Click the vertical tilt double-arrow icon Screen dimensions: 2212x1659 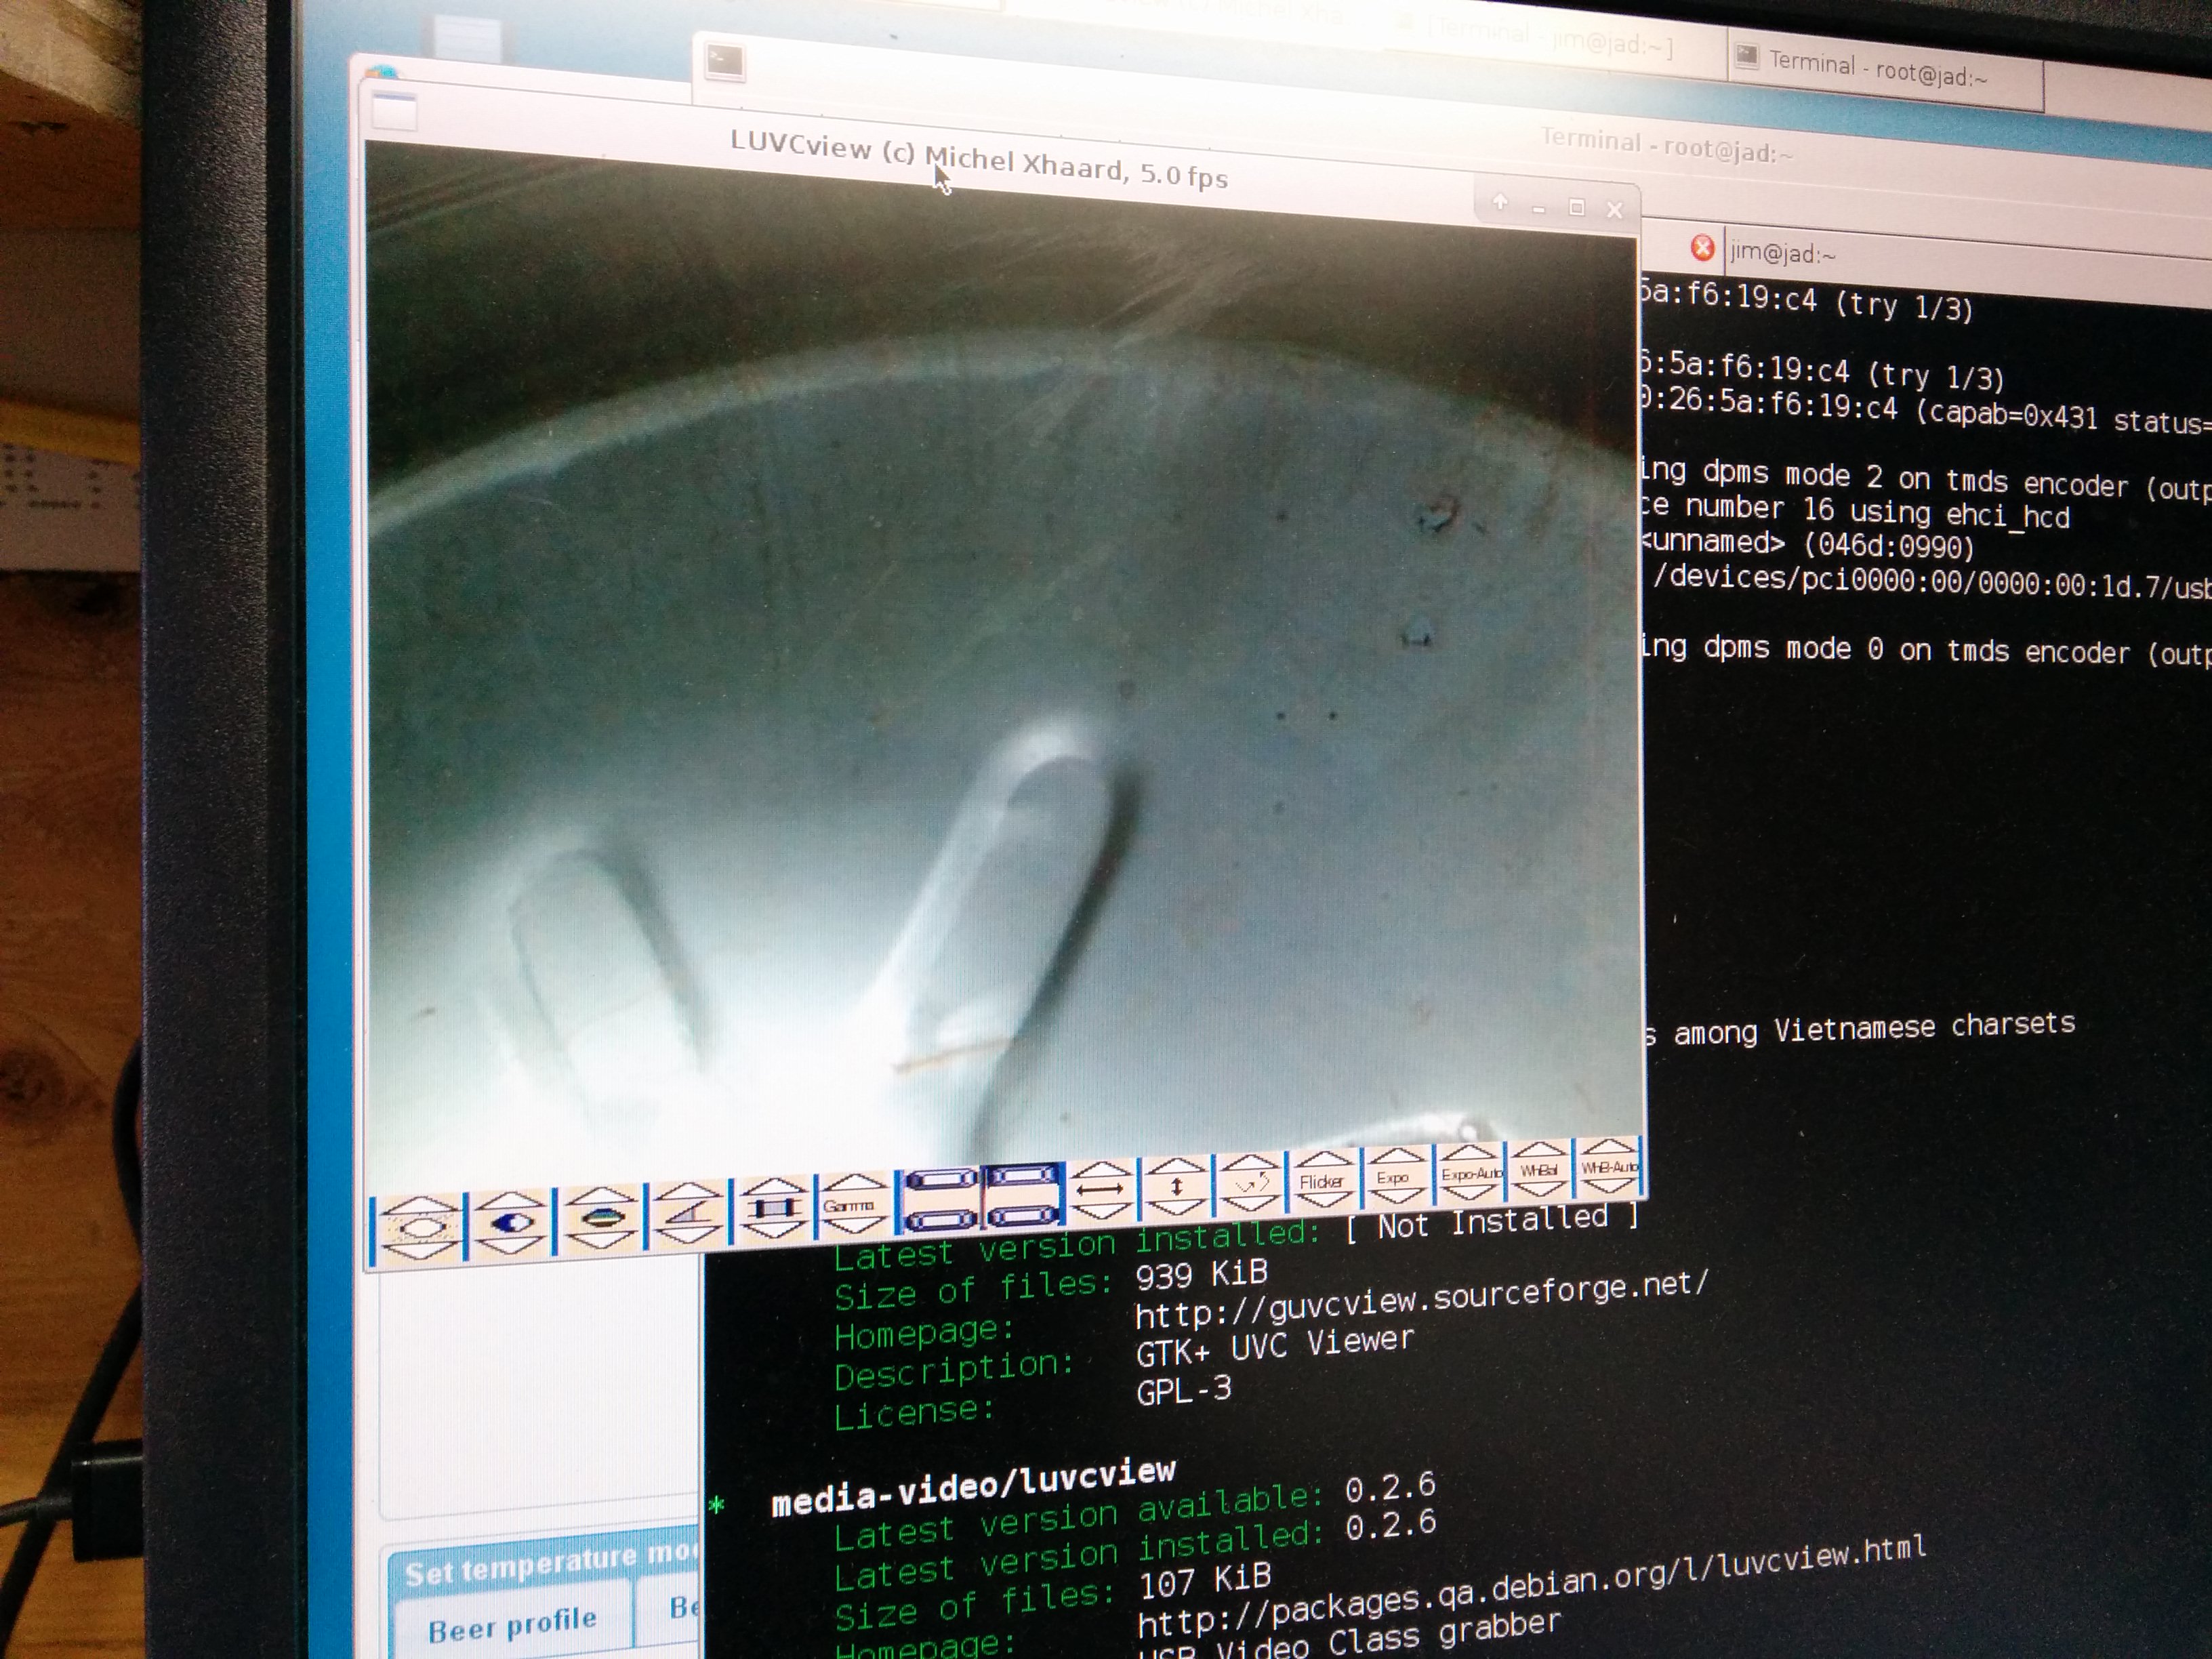1176,1186
